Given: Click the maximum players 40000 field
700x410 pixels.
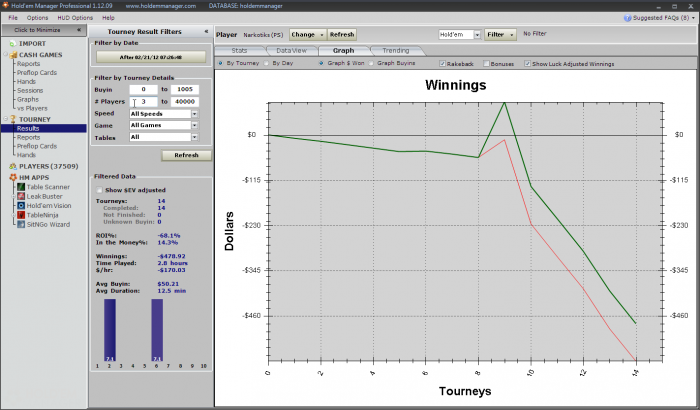Looking at the screenshot, I should 184,101.
